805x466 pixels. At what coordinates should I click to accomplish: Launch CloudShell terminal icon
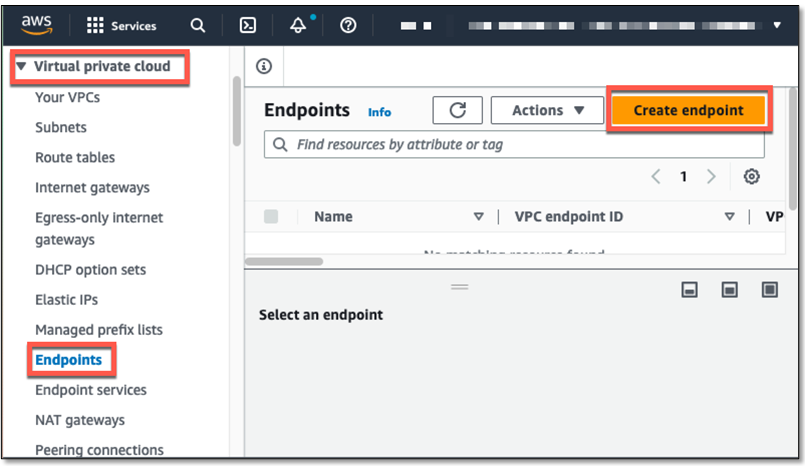point(248,26)
